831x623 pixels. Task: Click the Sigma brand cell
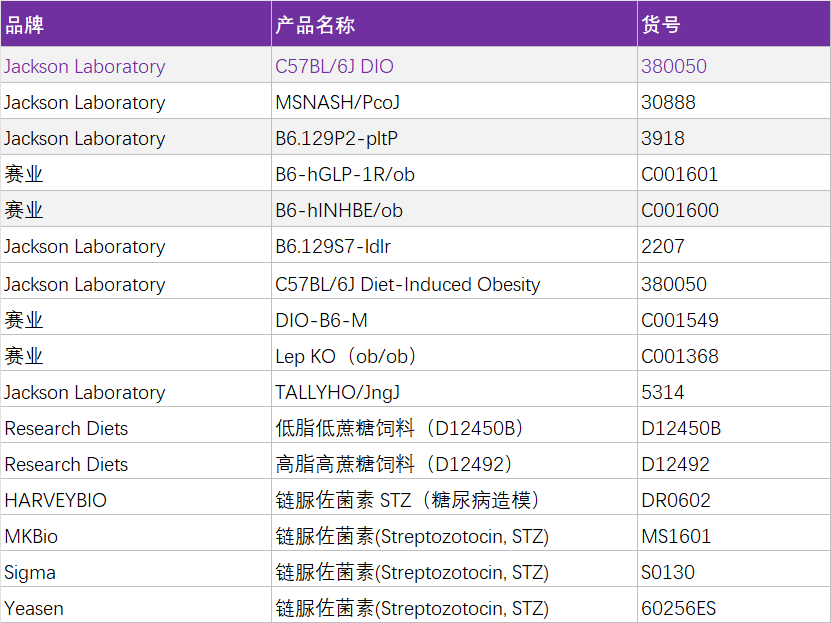tap(136, 569)
